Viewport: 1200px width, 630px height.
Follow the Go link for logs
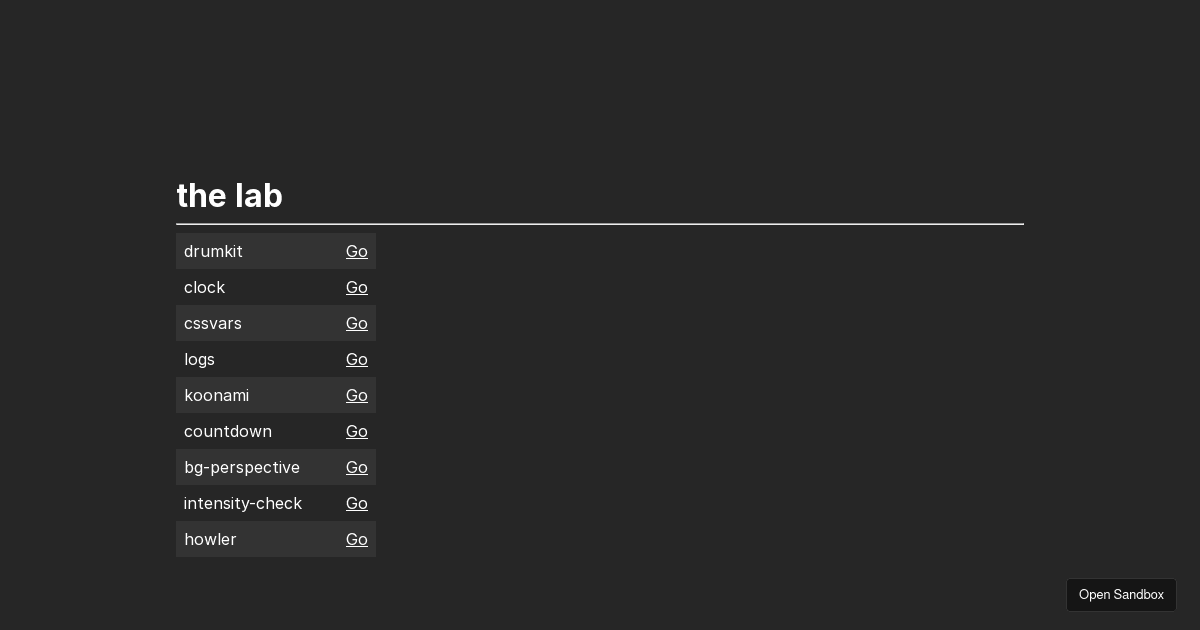tap(357, 359)
